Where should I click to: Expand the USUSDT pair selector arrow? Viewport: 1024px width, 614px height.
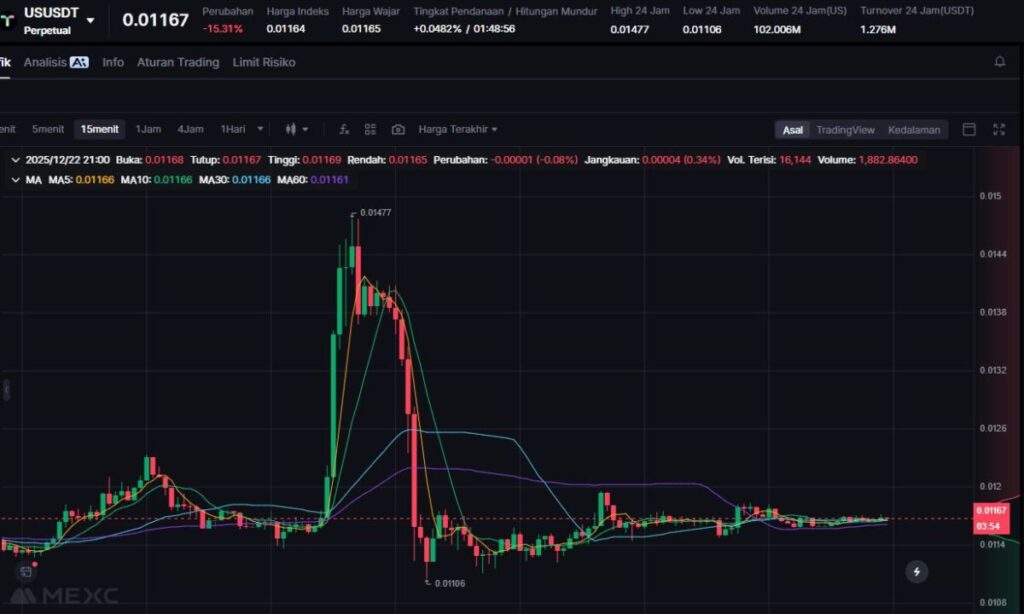pos(91,20)
